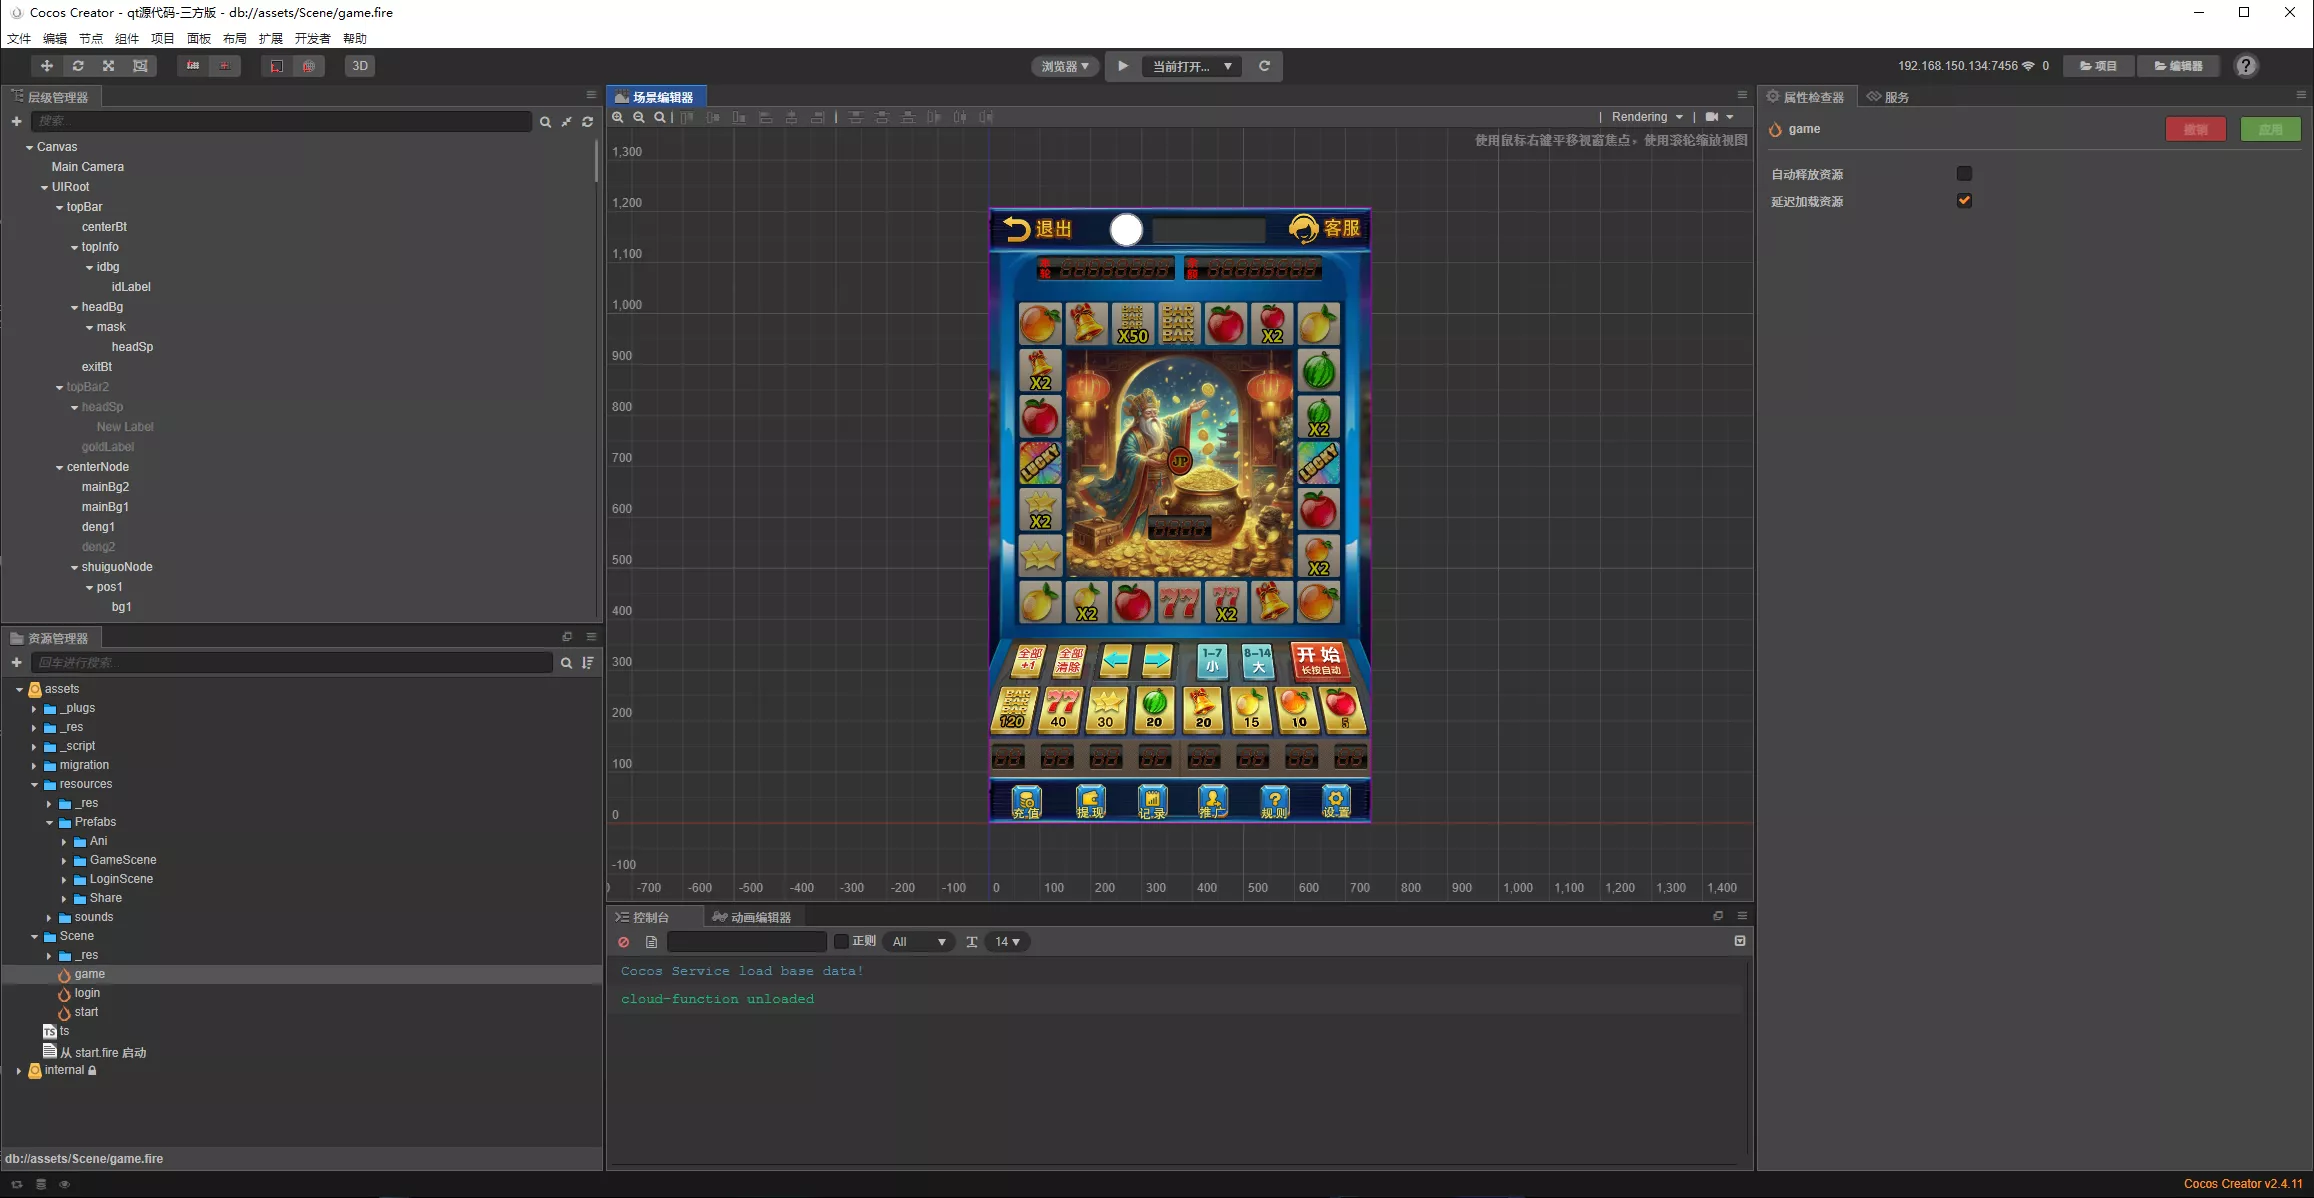Select the scale transform tool
This screenshot has height=1198, width=2314.
click(109, 66)
